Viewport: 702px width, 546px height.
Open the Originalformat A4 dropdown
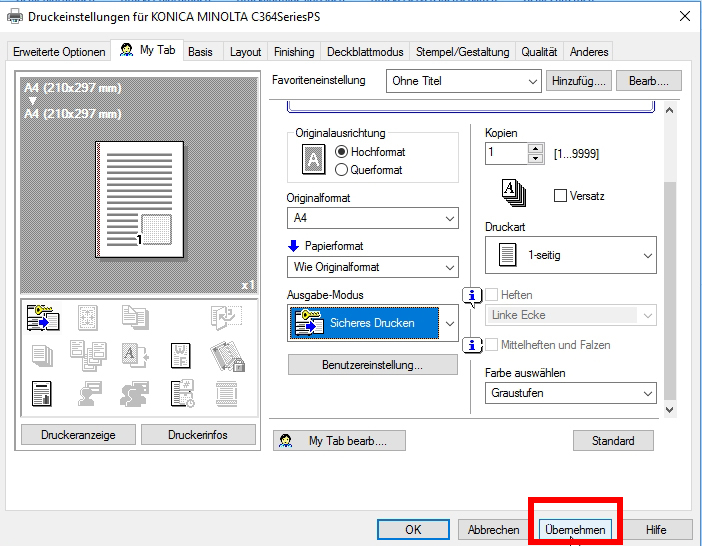tap(372, 218)
